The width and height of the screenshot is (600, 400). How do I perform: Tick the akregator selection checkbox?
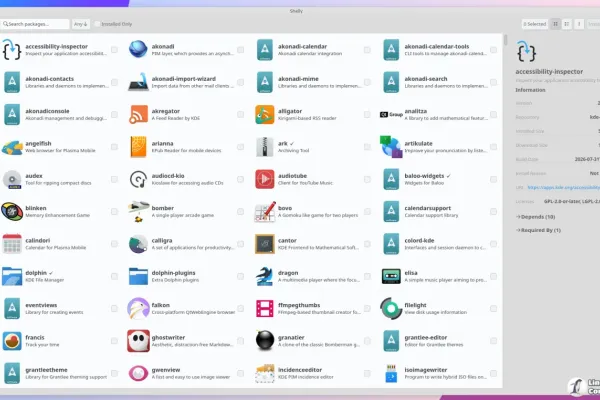point(240,114)
